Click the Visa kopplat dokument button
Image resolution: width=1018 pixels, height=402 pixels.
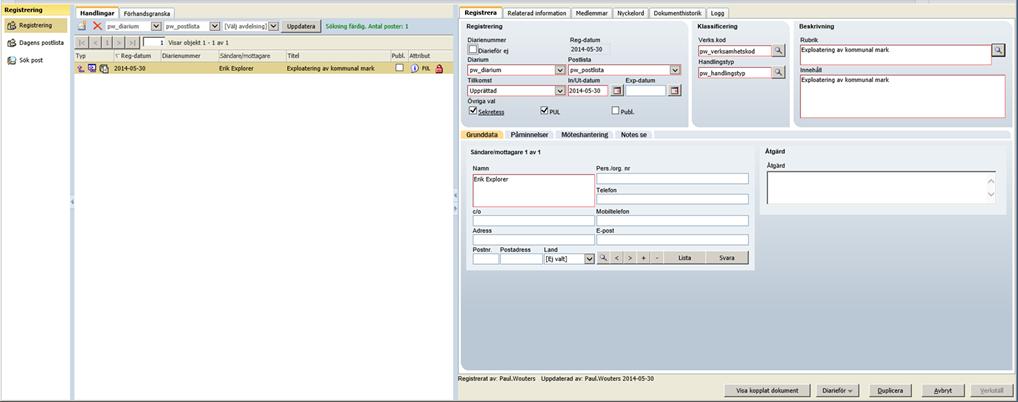coord(767,390)
